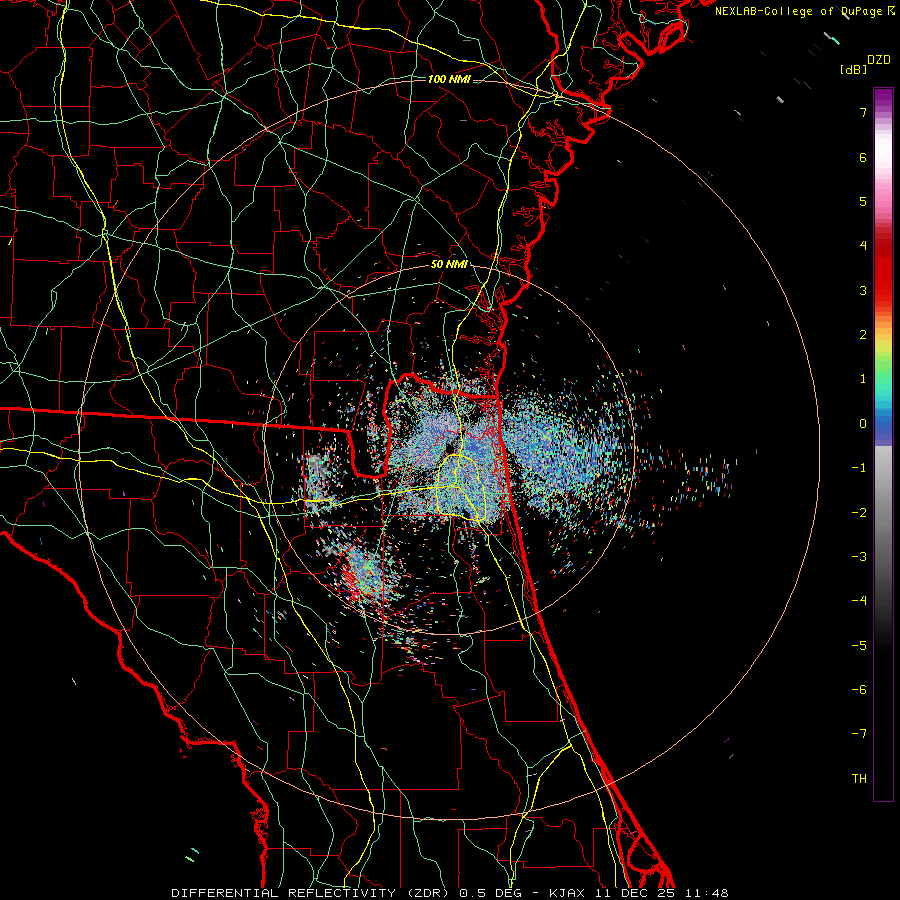The height and width of the screenshot is (900, 900).
Task: Select the 3 dB scale label
Action: (863, 290)
